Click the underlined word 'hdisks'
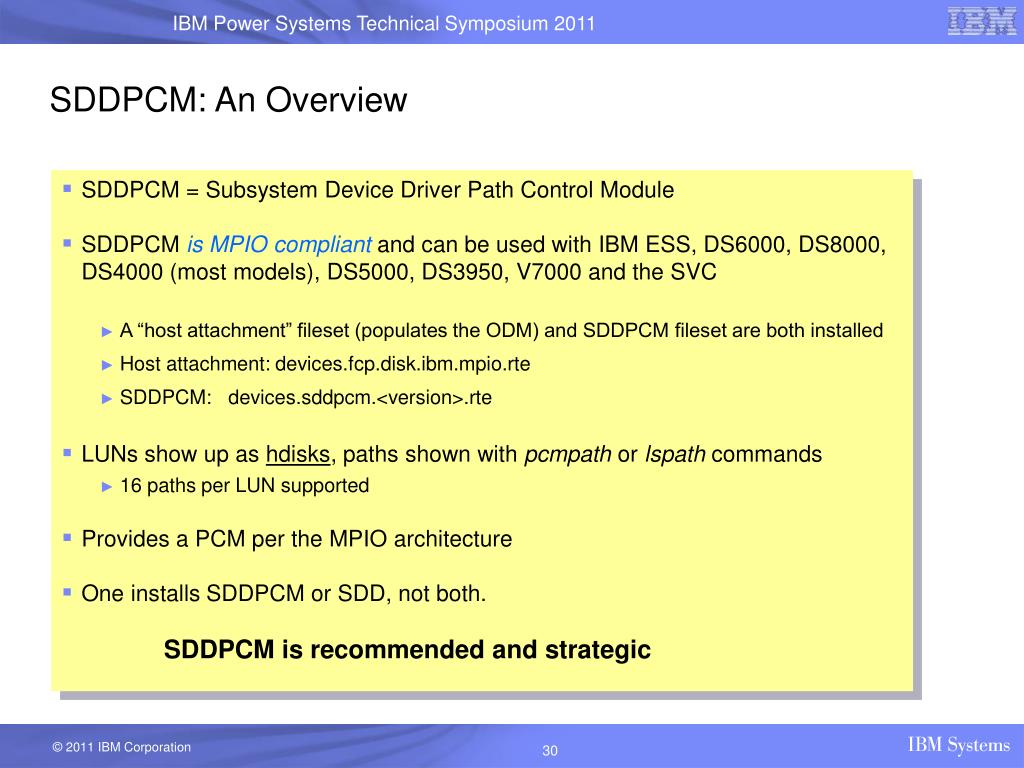The width and height of the screenshot is (1024, 768). pos(298,454)
